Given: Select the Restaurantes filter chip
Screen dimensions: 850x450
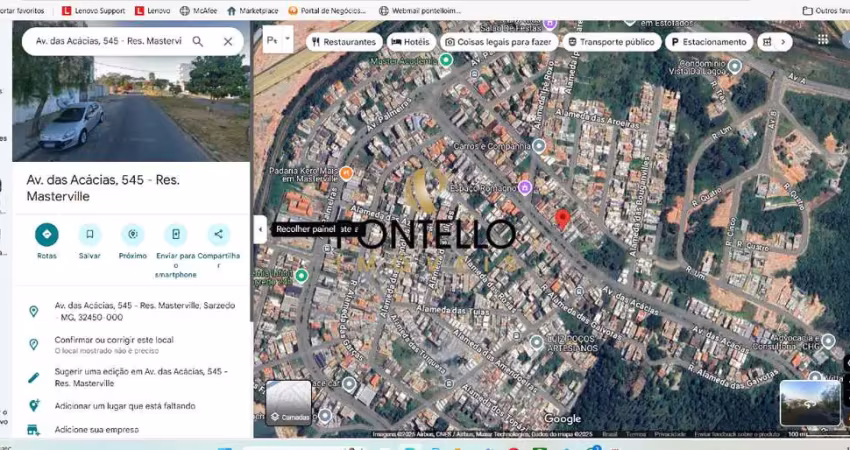Looking at the screenshot, I should (x=344, y=42).
